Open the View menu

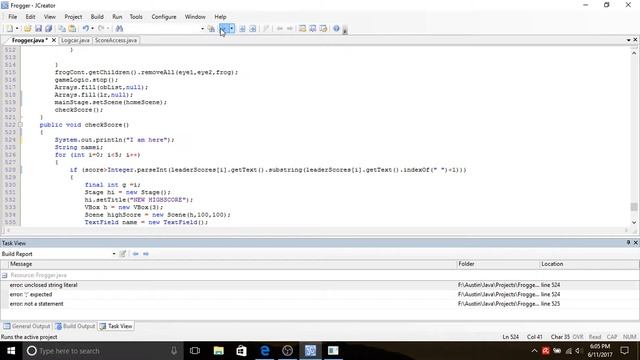(x=49, y=17)
